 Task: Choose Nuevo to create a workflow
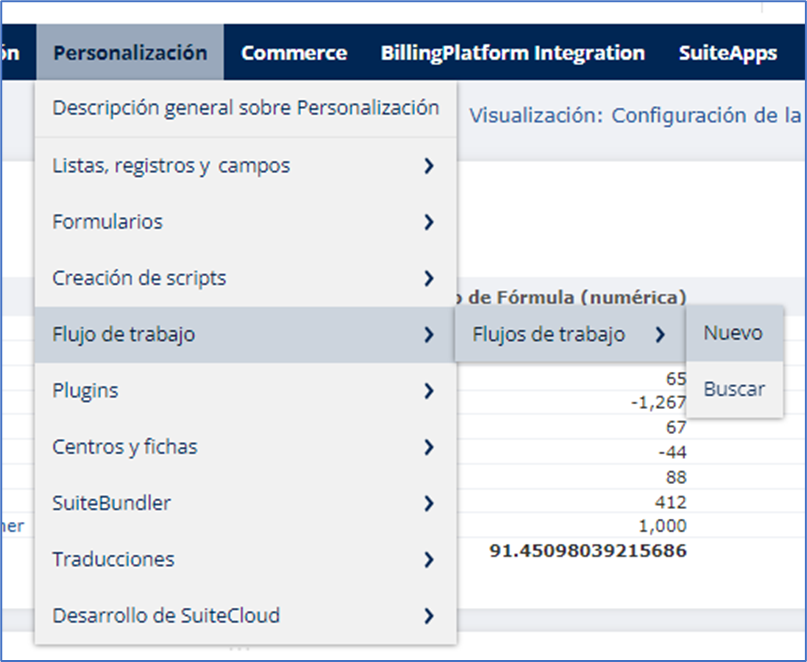coord(734,333)
